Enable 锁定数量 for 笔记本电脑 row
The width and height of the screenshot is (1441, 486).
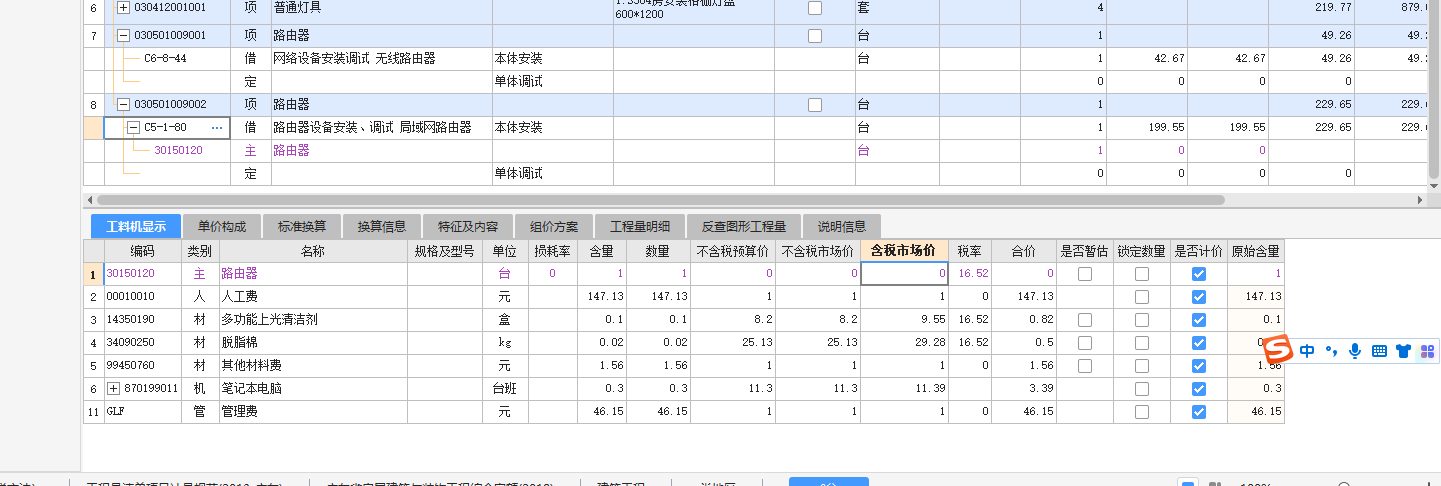(1142, 389)
